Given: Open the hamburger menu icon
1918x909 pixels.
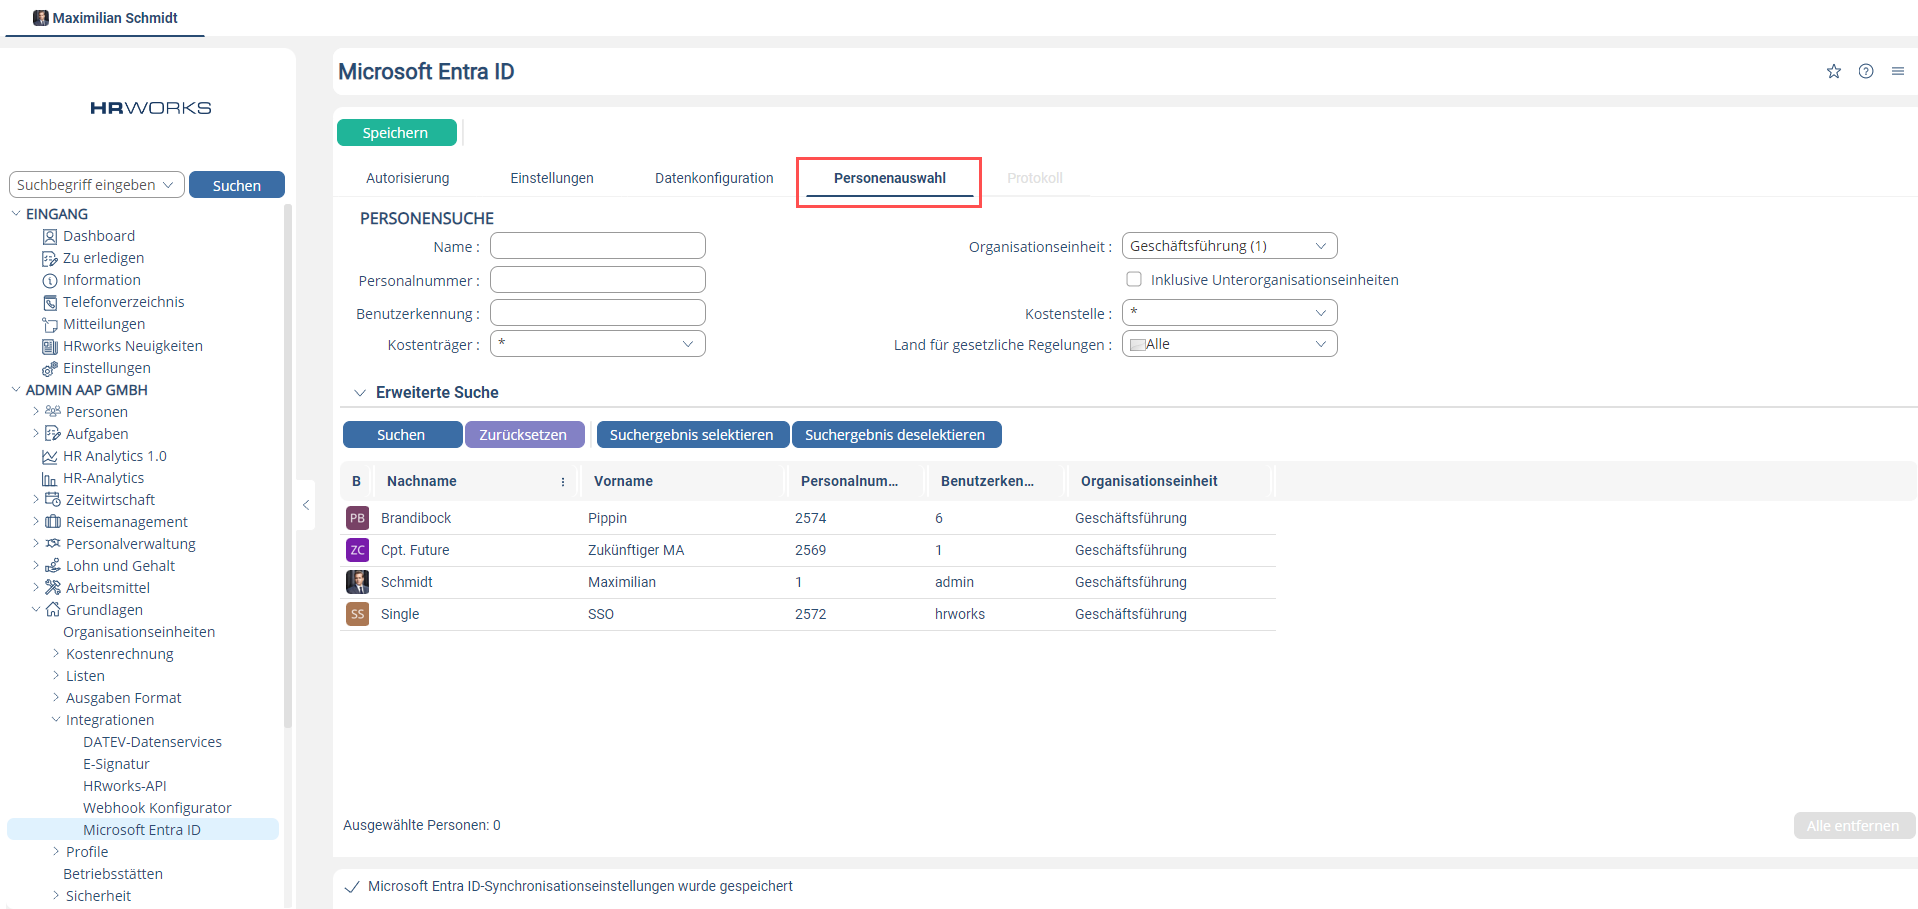Looking at the screenshot, I should tap(1898, 71).
